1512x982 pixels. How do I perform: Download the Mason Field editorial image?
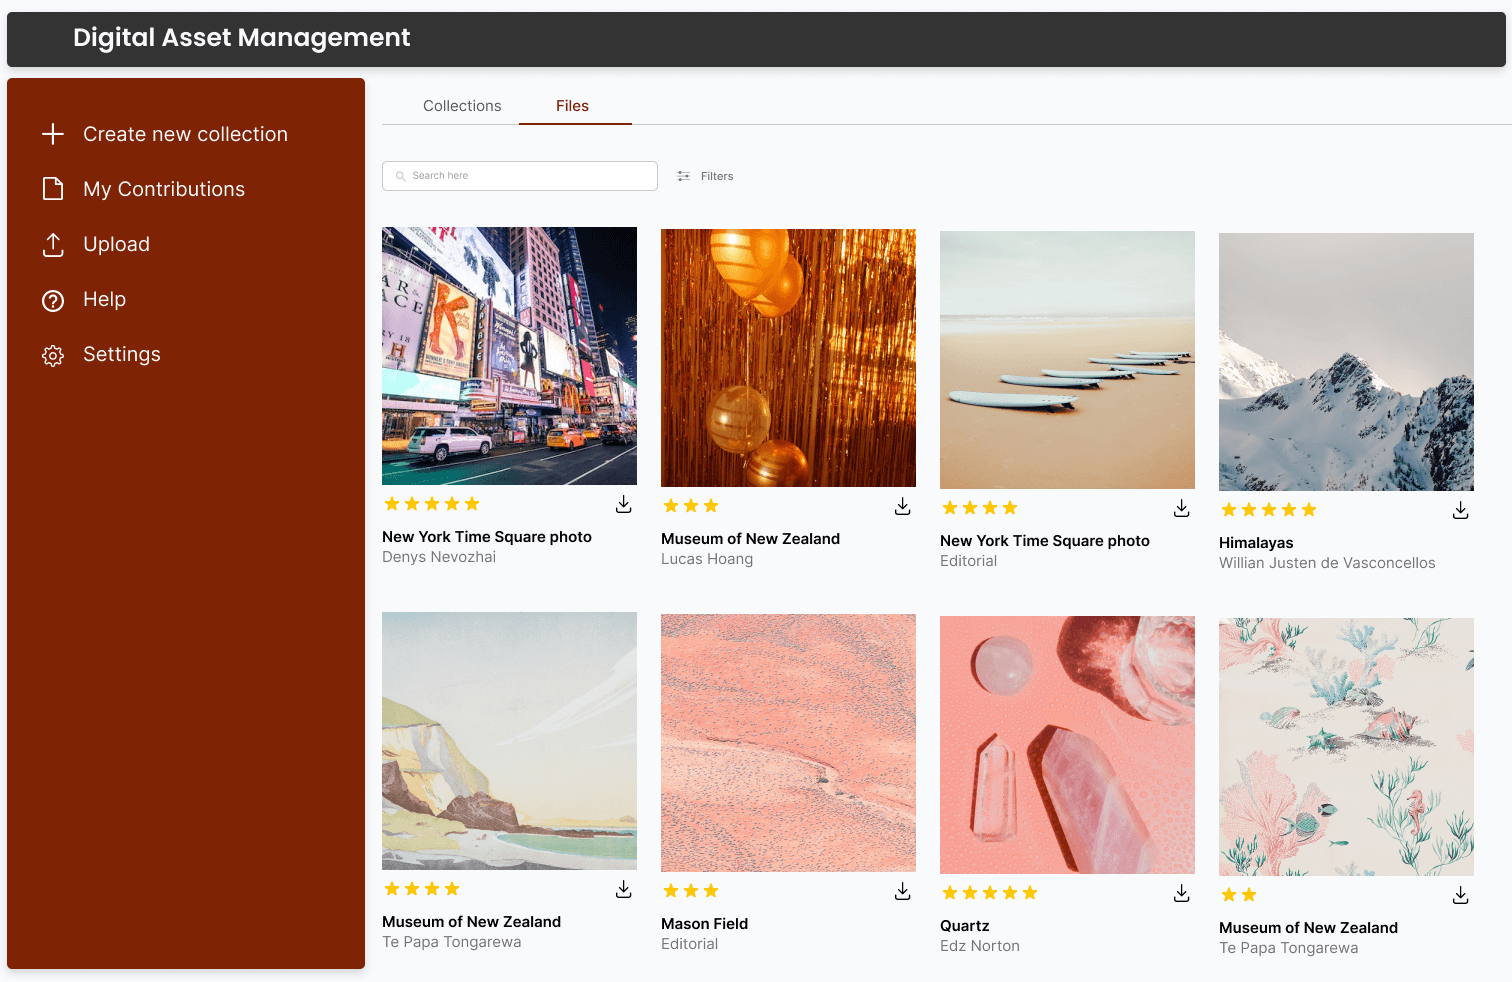[x=902, y=891]
